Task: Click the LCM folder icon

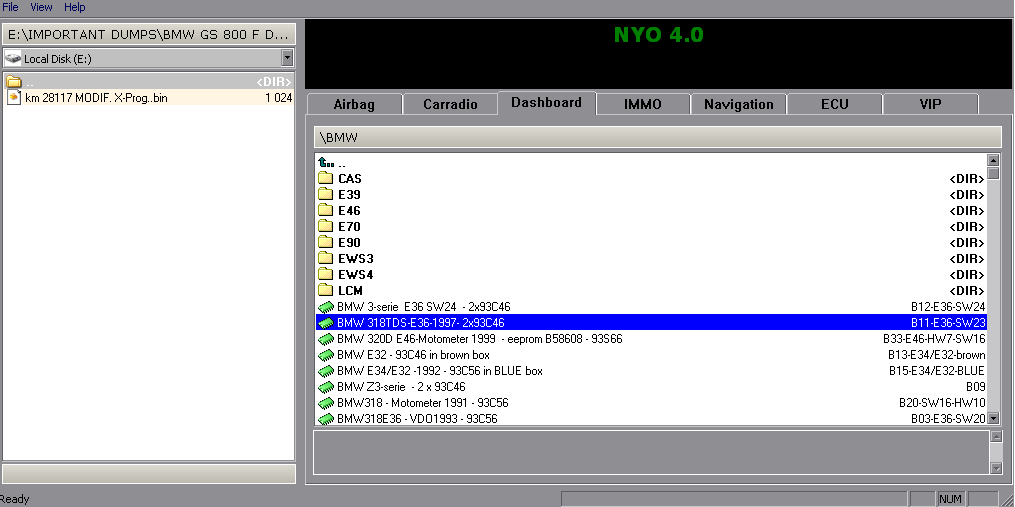Action: (x=325, y=291)
